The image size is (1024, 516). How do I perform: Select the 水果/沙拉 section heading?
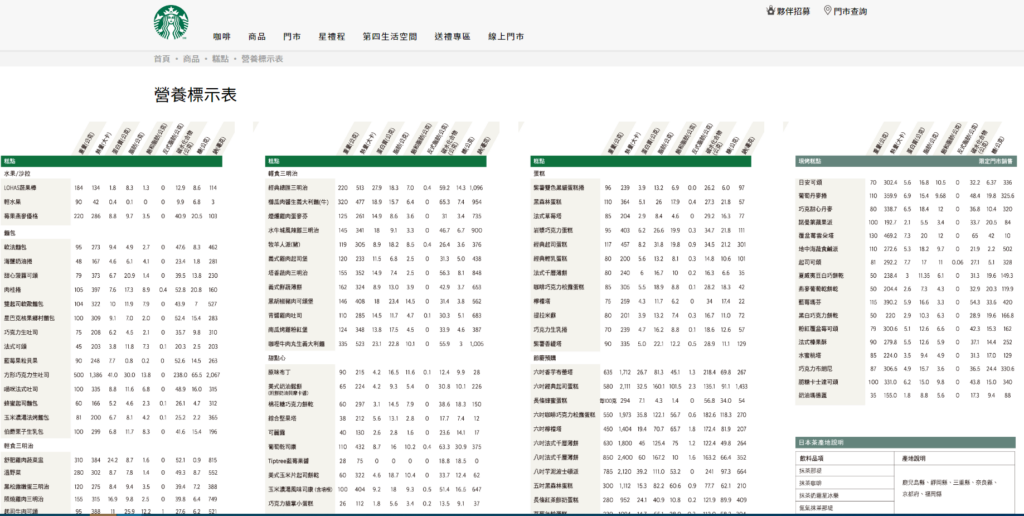click(x=17, y=174)
